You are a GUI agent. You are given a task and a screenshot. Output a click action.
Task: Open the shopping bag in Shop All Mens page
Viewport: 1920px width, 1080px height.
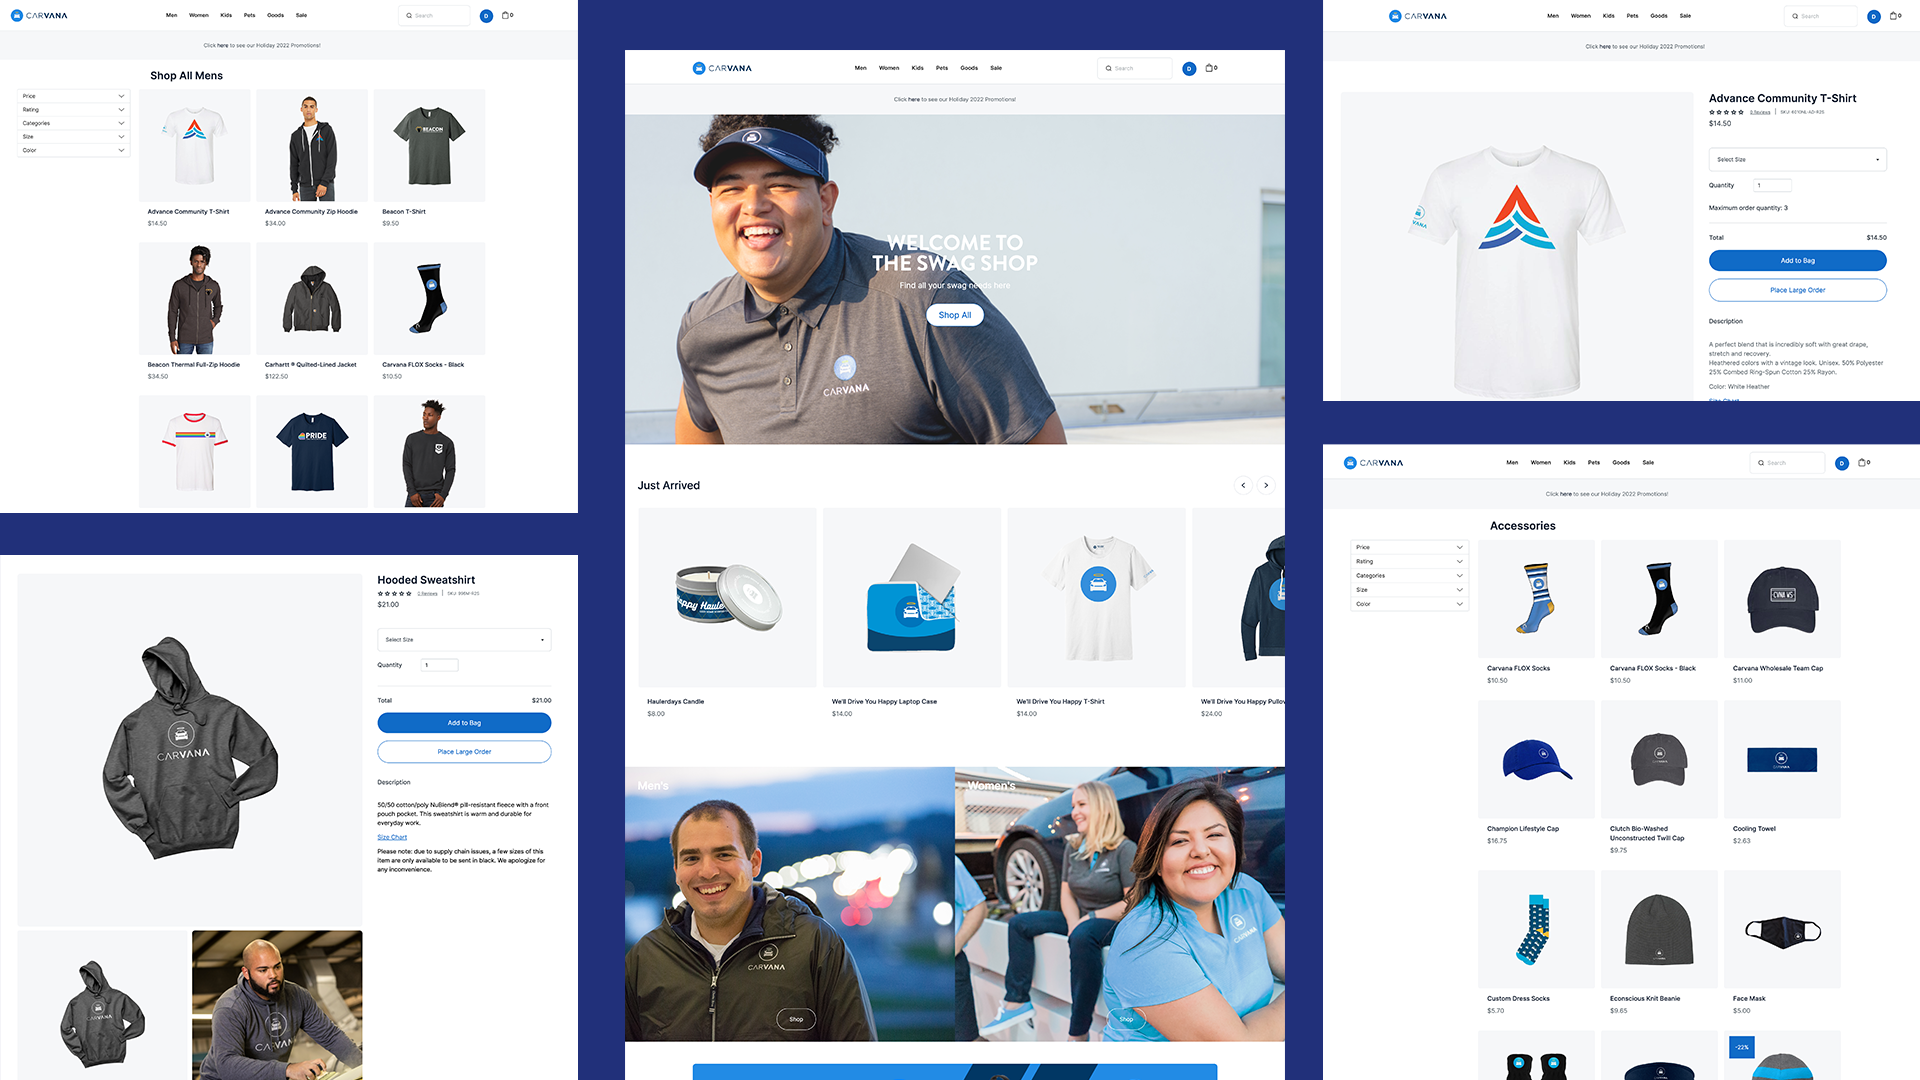pos(507,15)
